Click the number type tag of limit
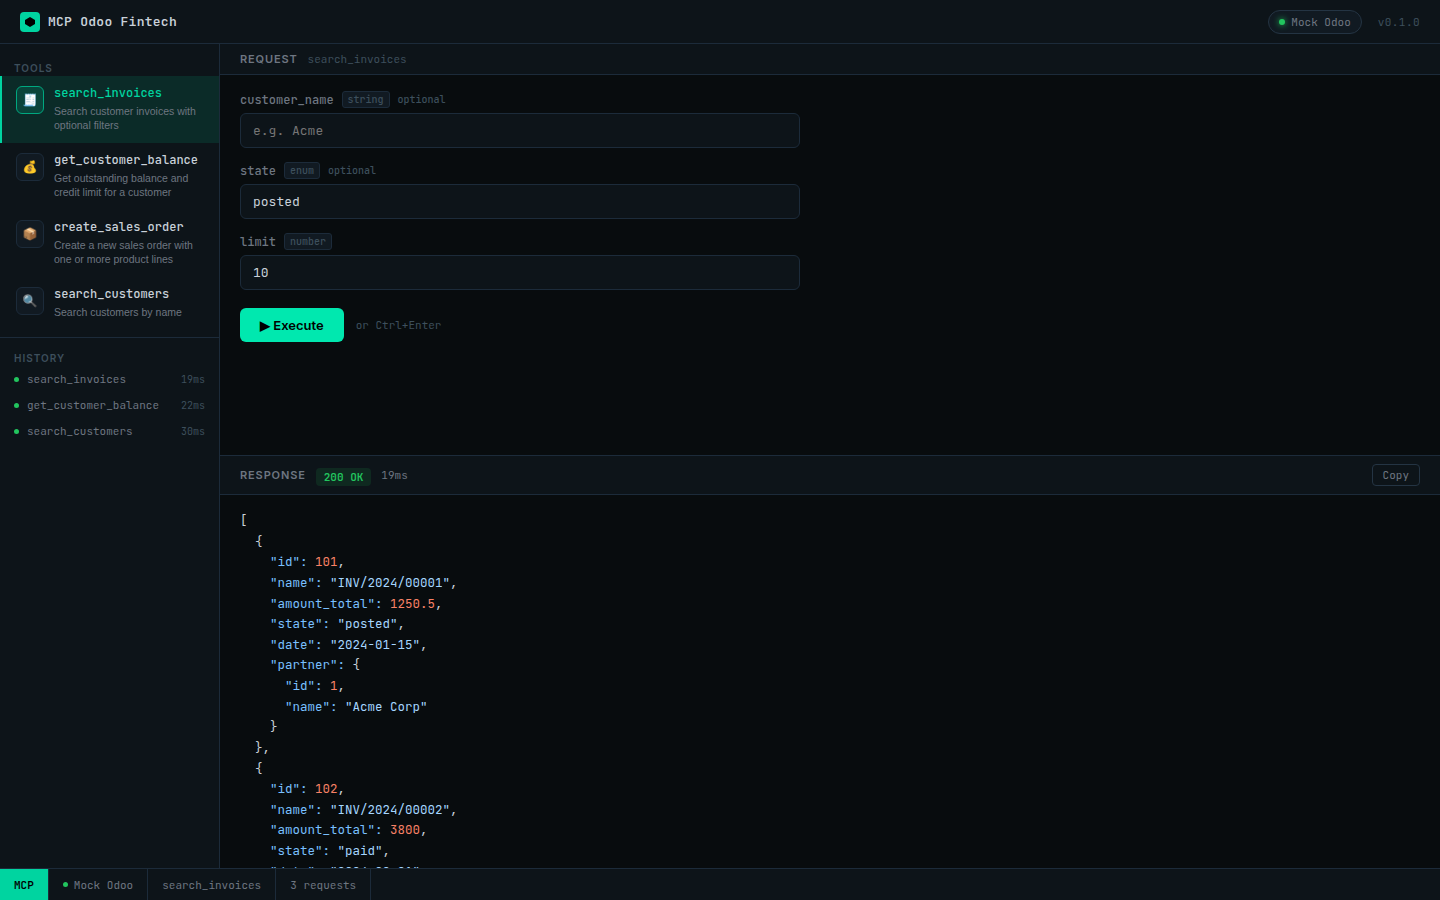Viewport: 1440px width, 900px height. [x=308, y=242]
